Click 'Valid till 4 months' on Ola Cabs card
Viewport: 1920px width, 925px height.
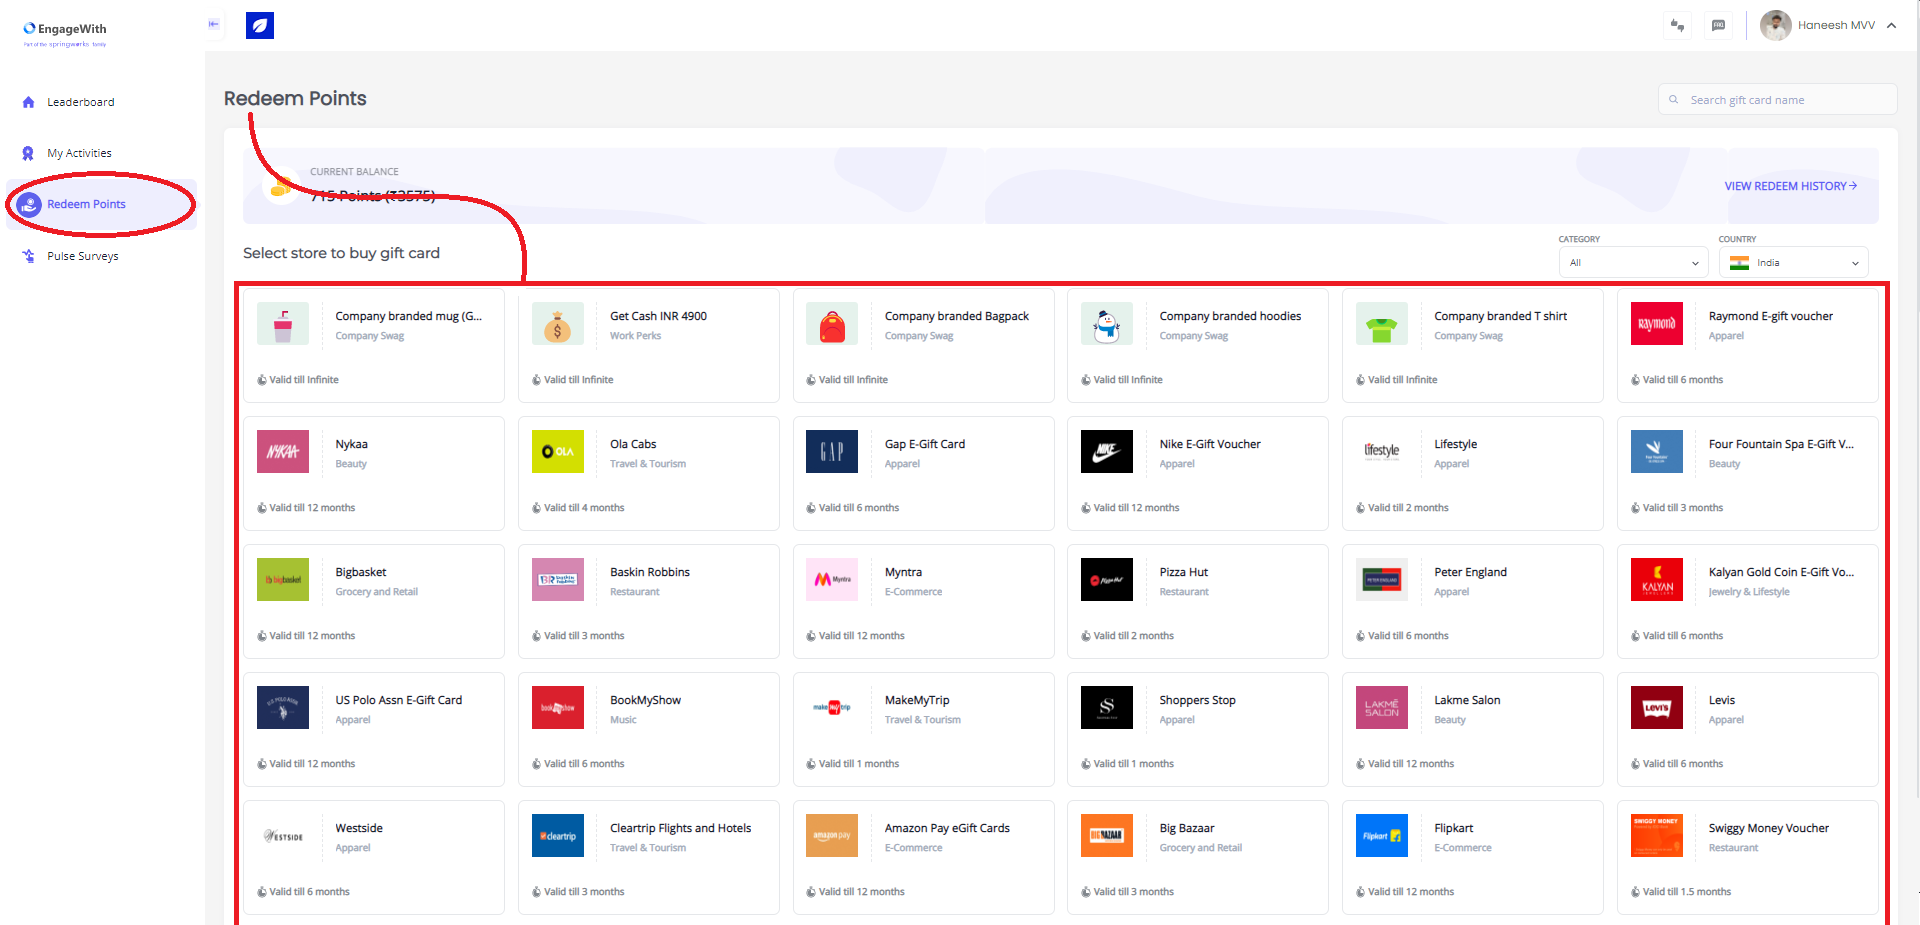(584, 508)
